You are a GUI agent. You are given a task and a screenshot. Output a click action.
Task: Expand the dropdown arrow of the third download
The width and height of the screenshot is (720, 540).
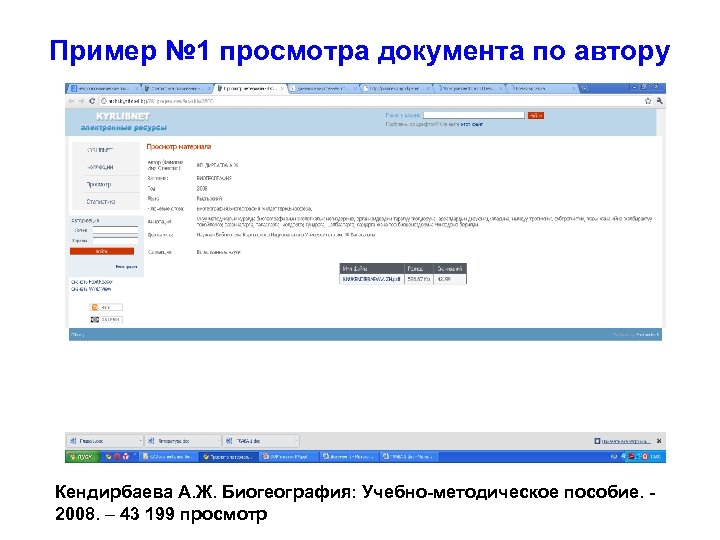click(x=297, y=441)
